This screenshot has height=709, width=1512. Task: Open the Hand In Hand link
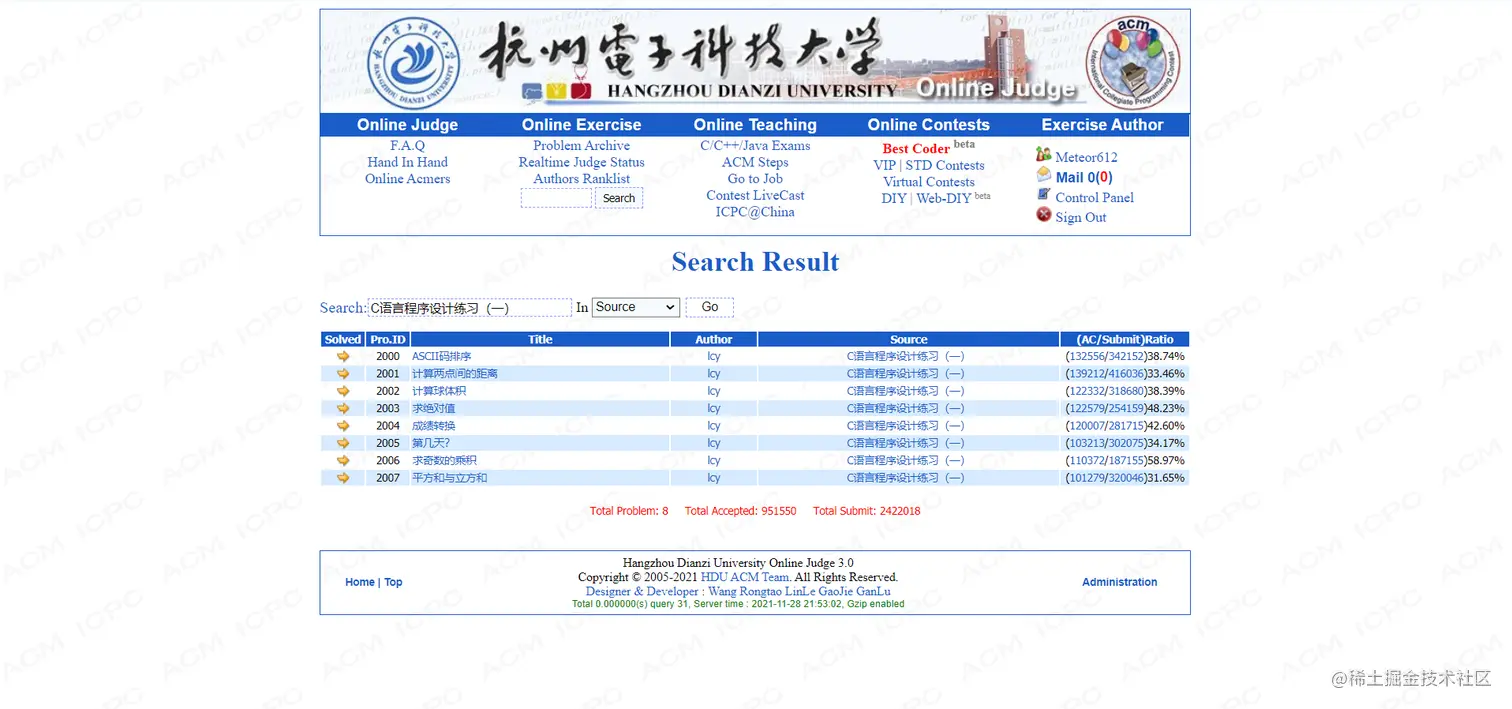[x=407, y=162]
